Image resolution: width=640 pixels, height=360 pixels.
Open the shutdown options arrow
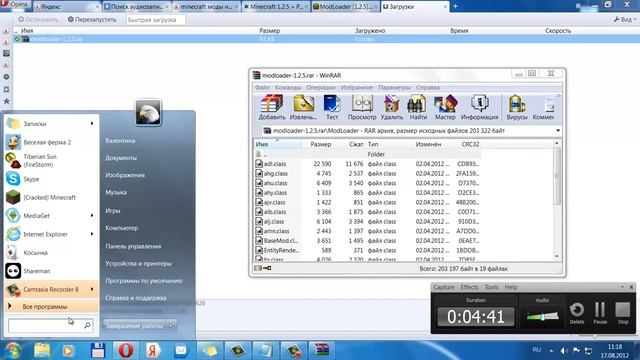171,325
